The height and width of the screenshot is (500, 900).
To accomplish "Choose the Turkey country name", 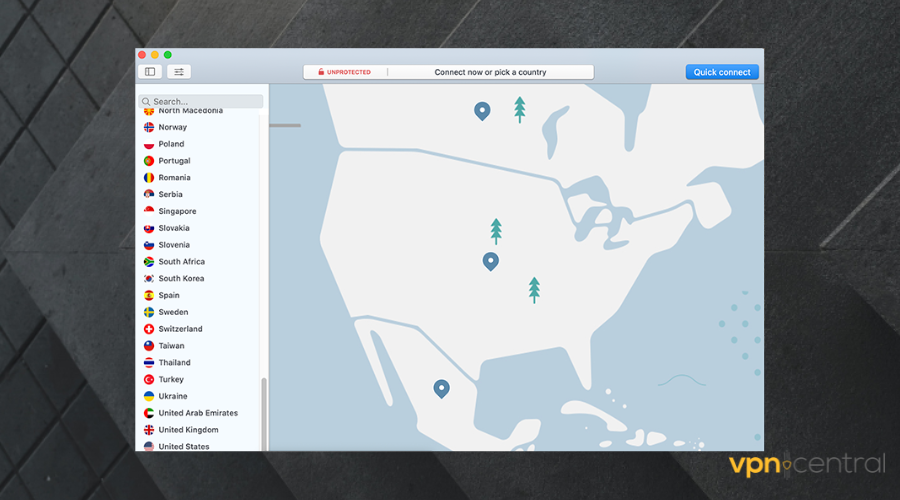I will (x=171, y=379).
